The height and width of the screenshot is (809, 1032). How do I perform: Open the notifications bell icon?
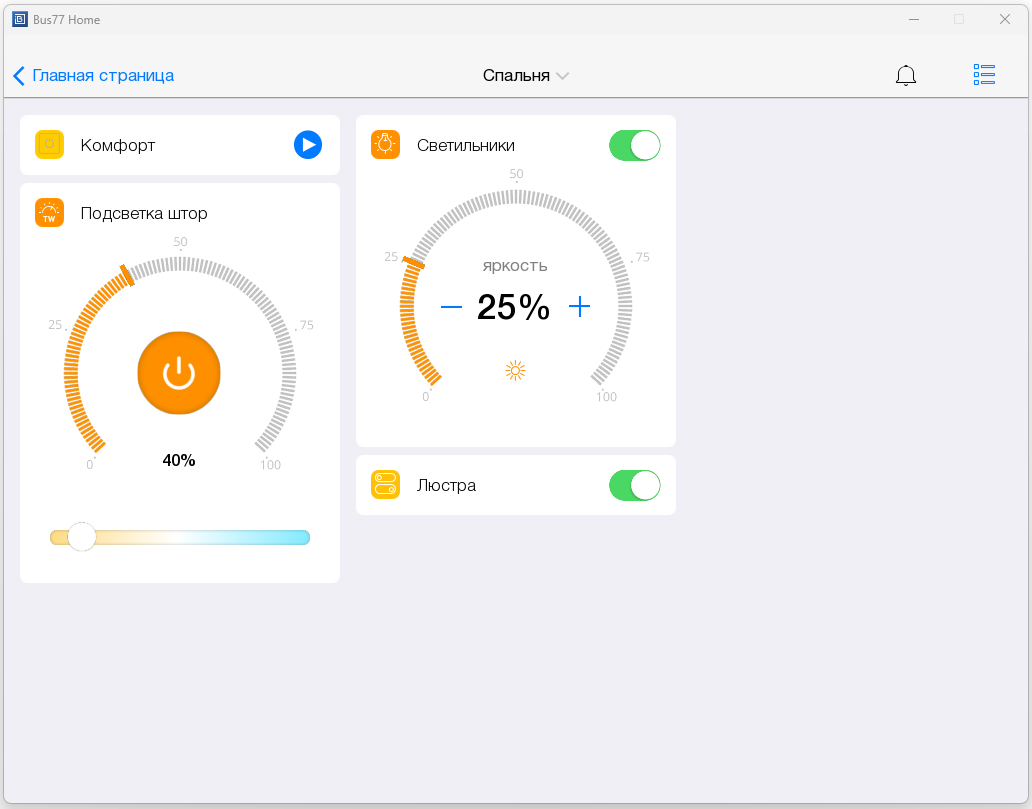pos(905,75)
